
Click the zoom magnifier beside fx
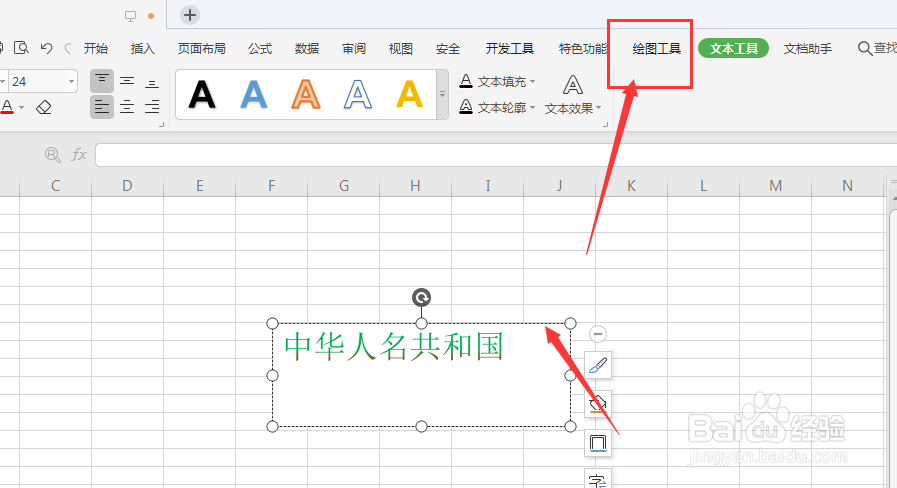click(53, 154)
